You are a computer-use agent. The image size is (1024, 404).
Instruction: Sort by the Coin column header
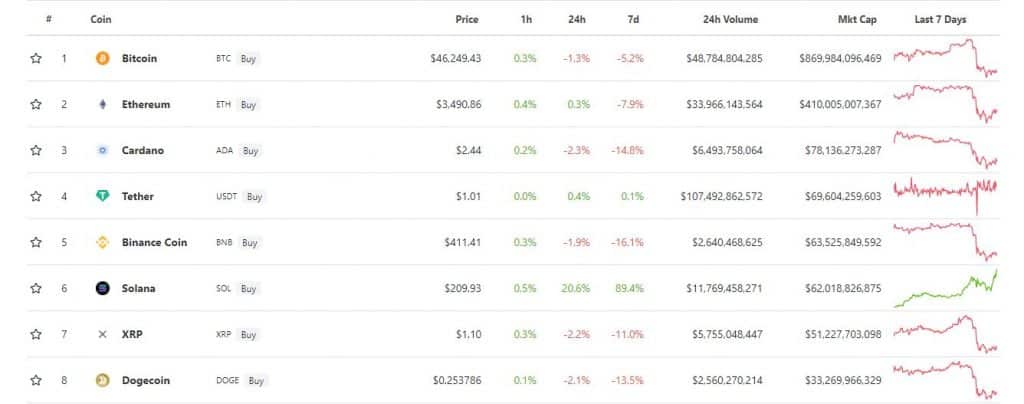pyautogui.click(x=101, y=20)
